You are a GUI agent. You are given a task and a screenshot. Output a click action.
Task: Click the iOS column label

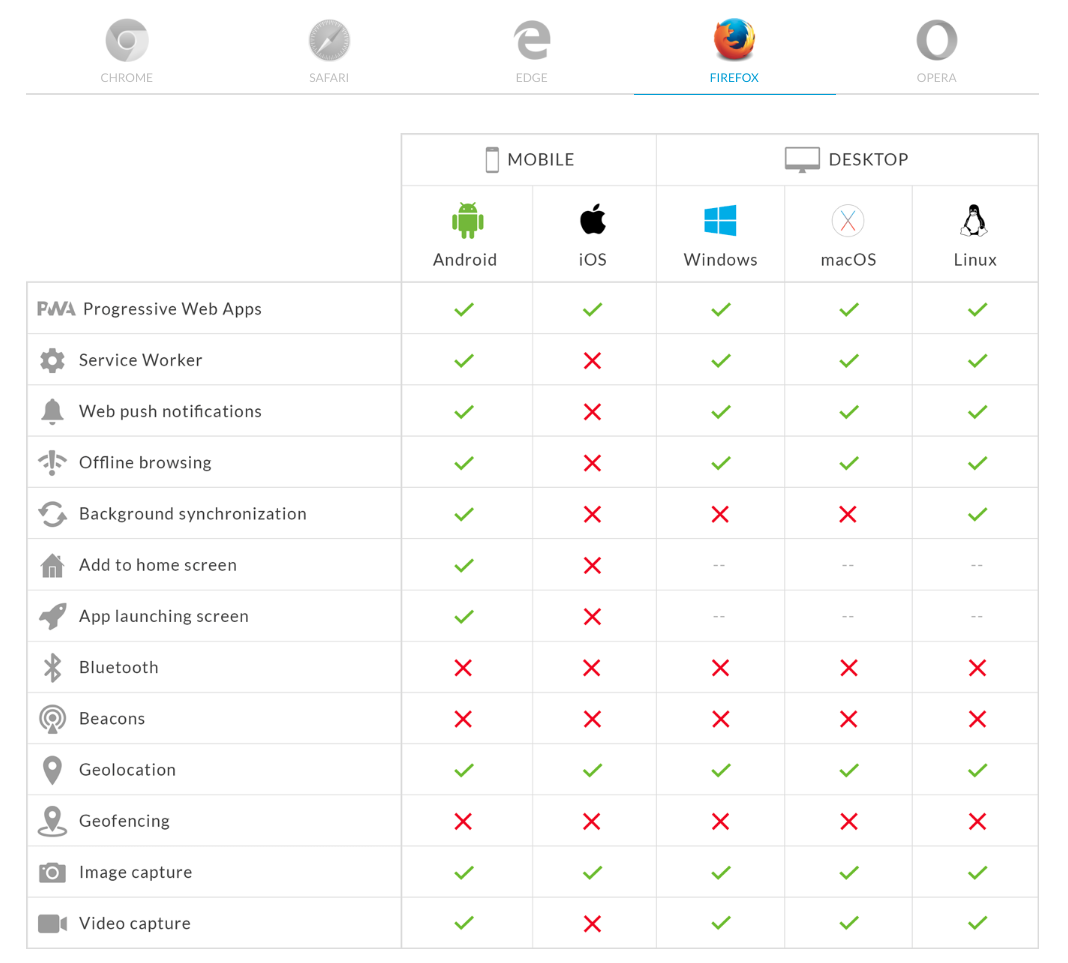(593, 259)
